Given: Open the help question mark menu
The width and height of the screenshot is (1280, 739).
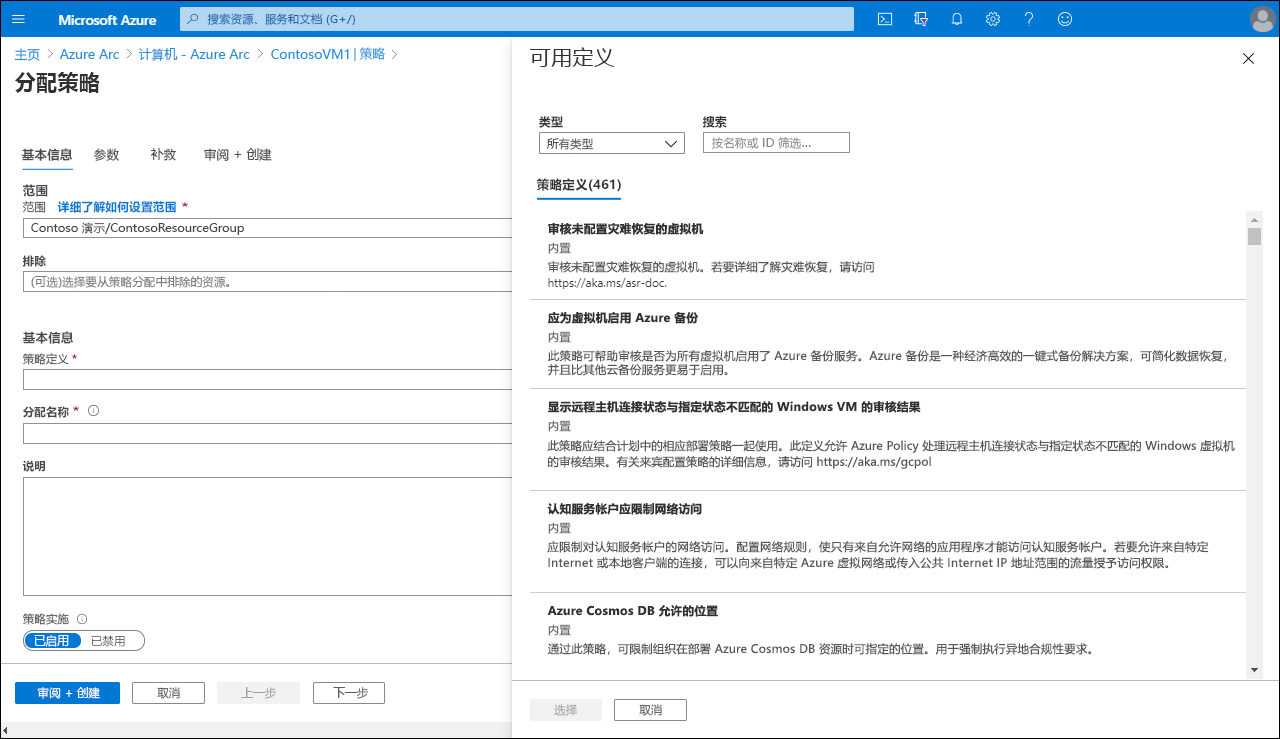Looking at the screenshot, I should point(1029,19).
